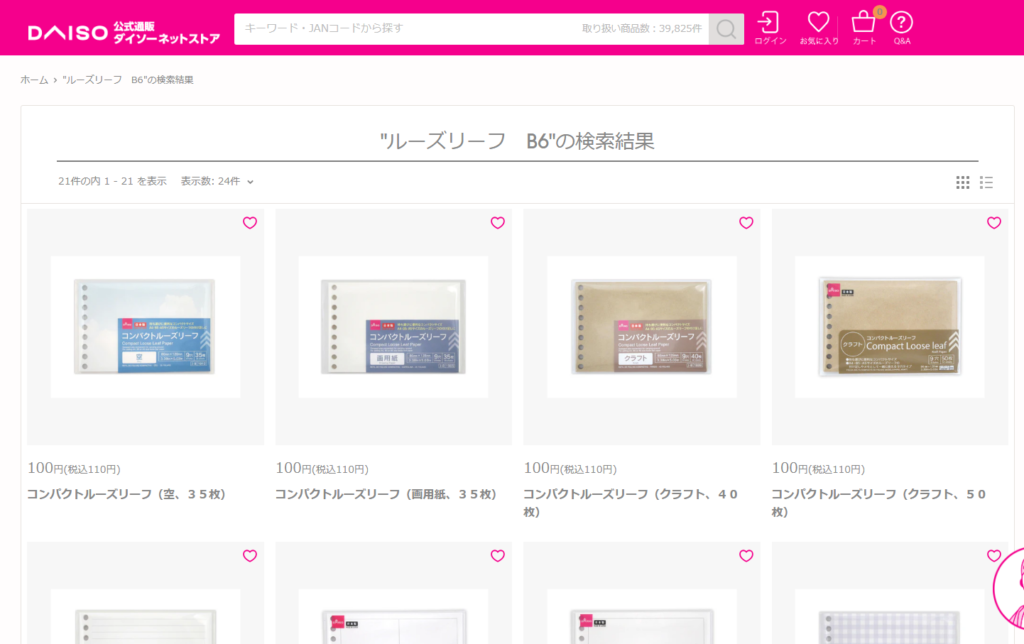
Task: Open the お気に入り favorites in the header
Action: click(819, 28)
